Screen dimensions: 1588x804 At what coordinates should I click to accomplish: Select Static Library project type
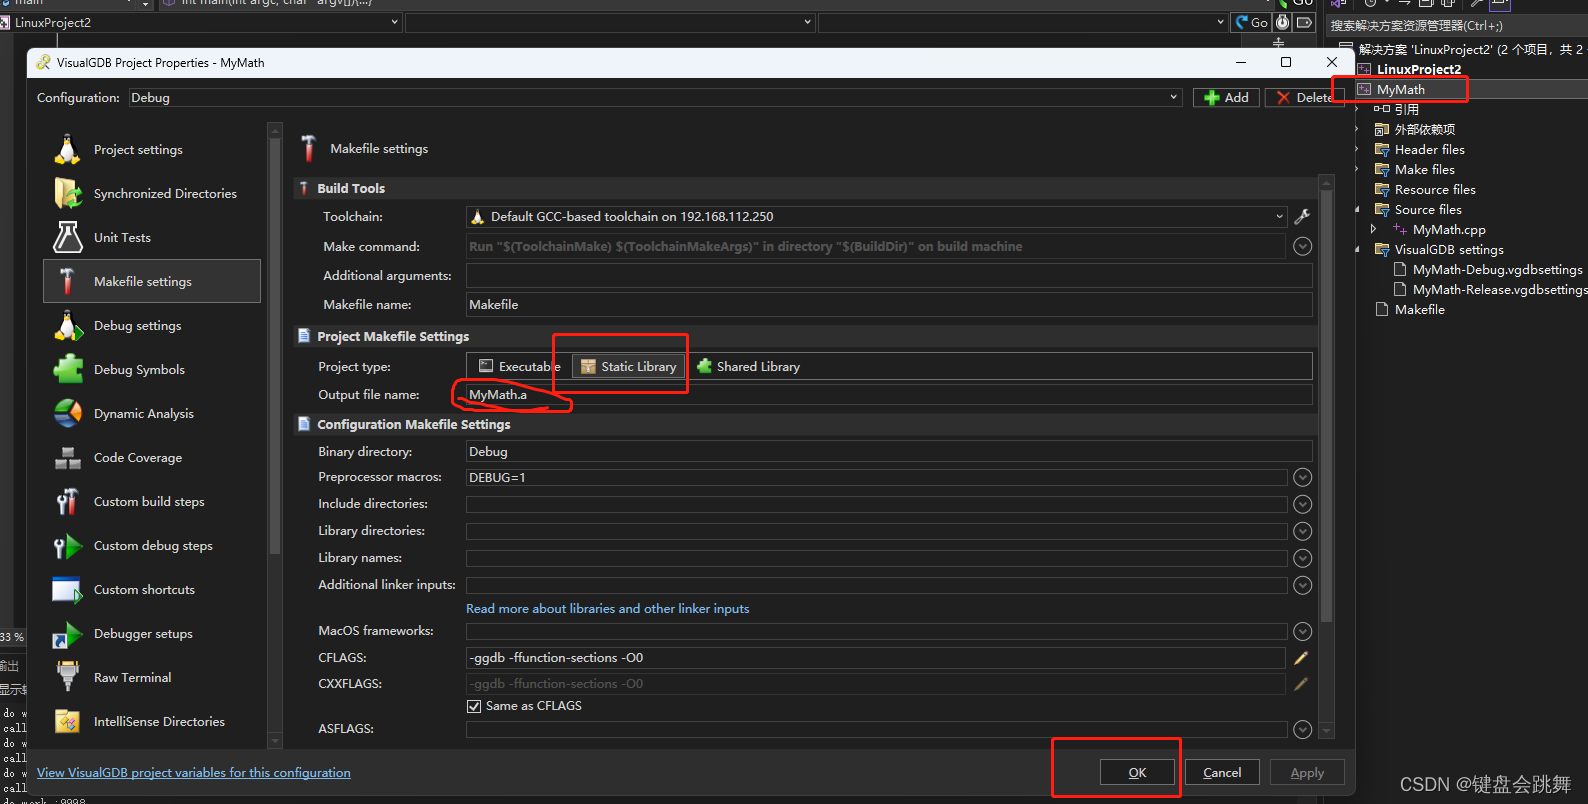pyautogui.click(x=629, y=367)
